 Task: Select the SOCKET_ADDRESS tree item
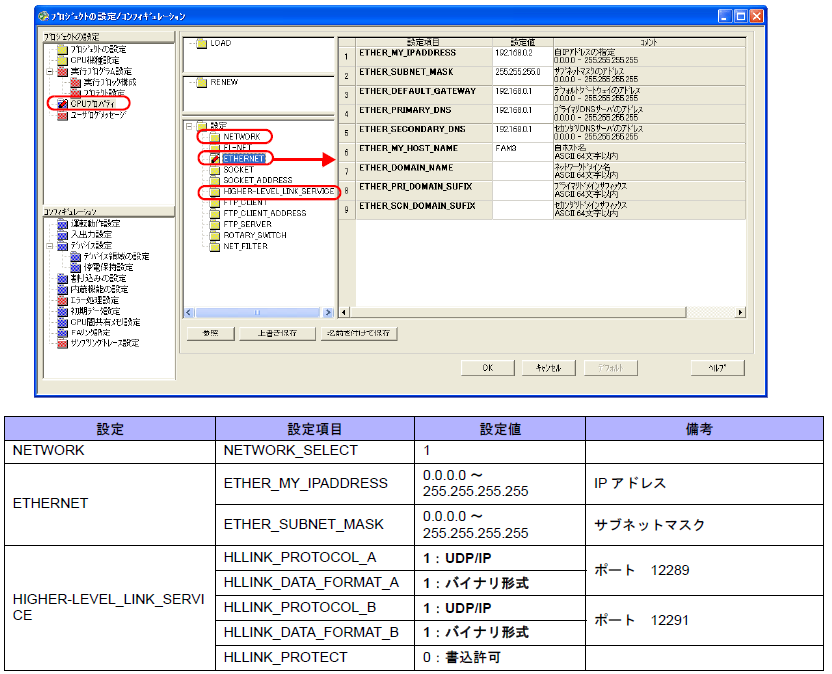[257, 180]
